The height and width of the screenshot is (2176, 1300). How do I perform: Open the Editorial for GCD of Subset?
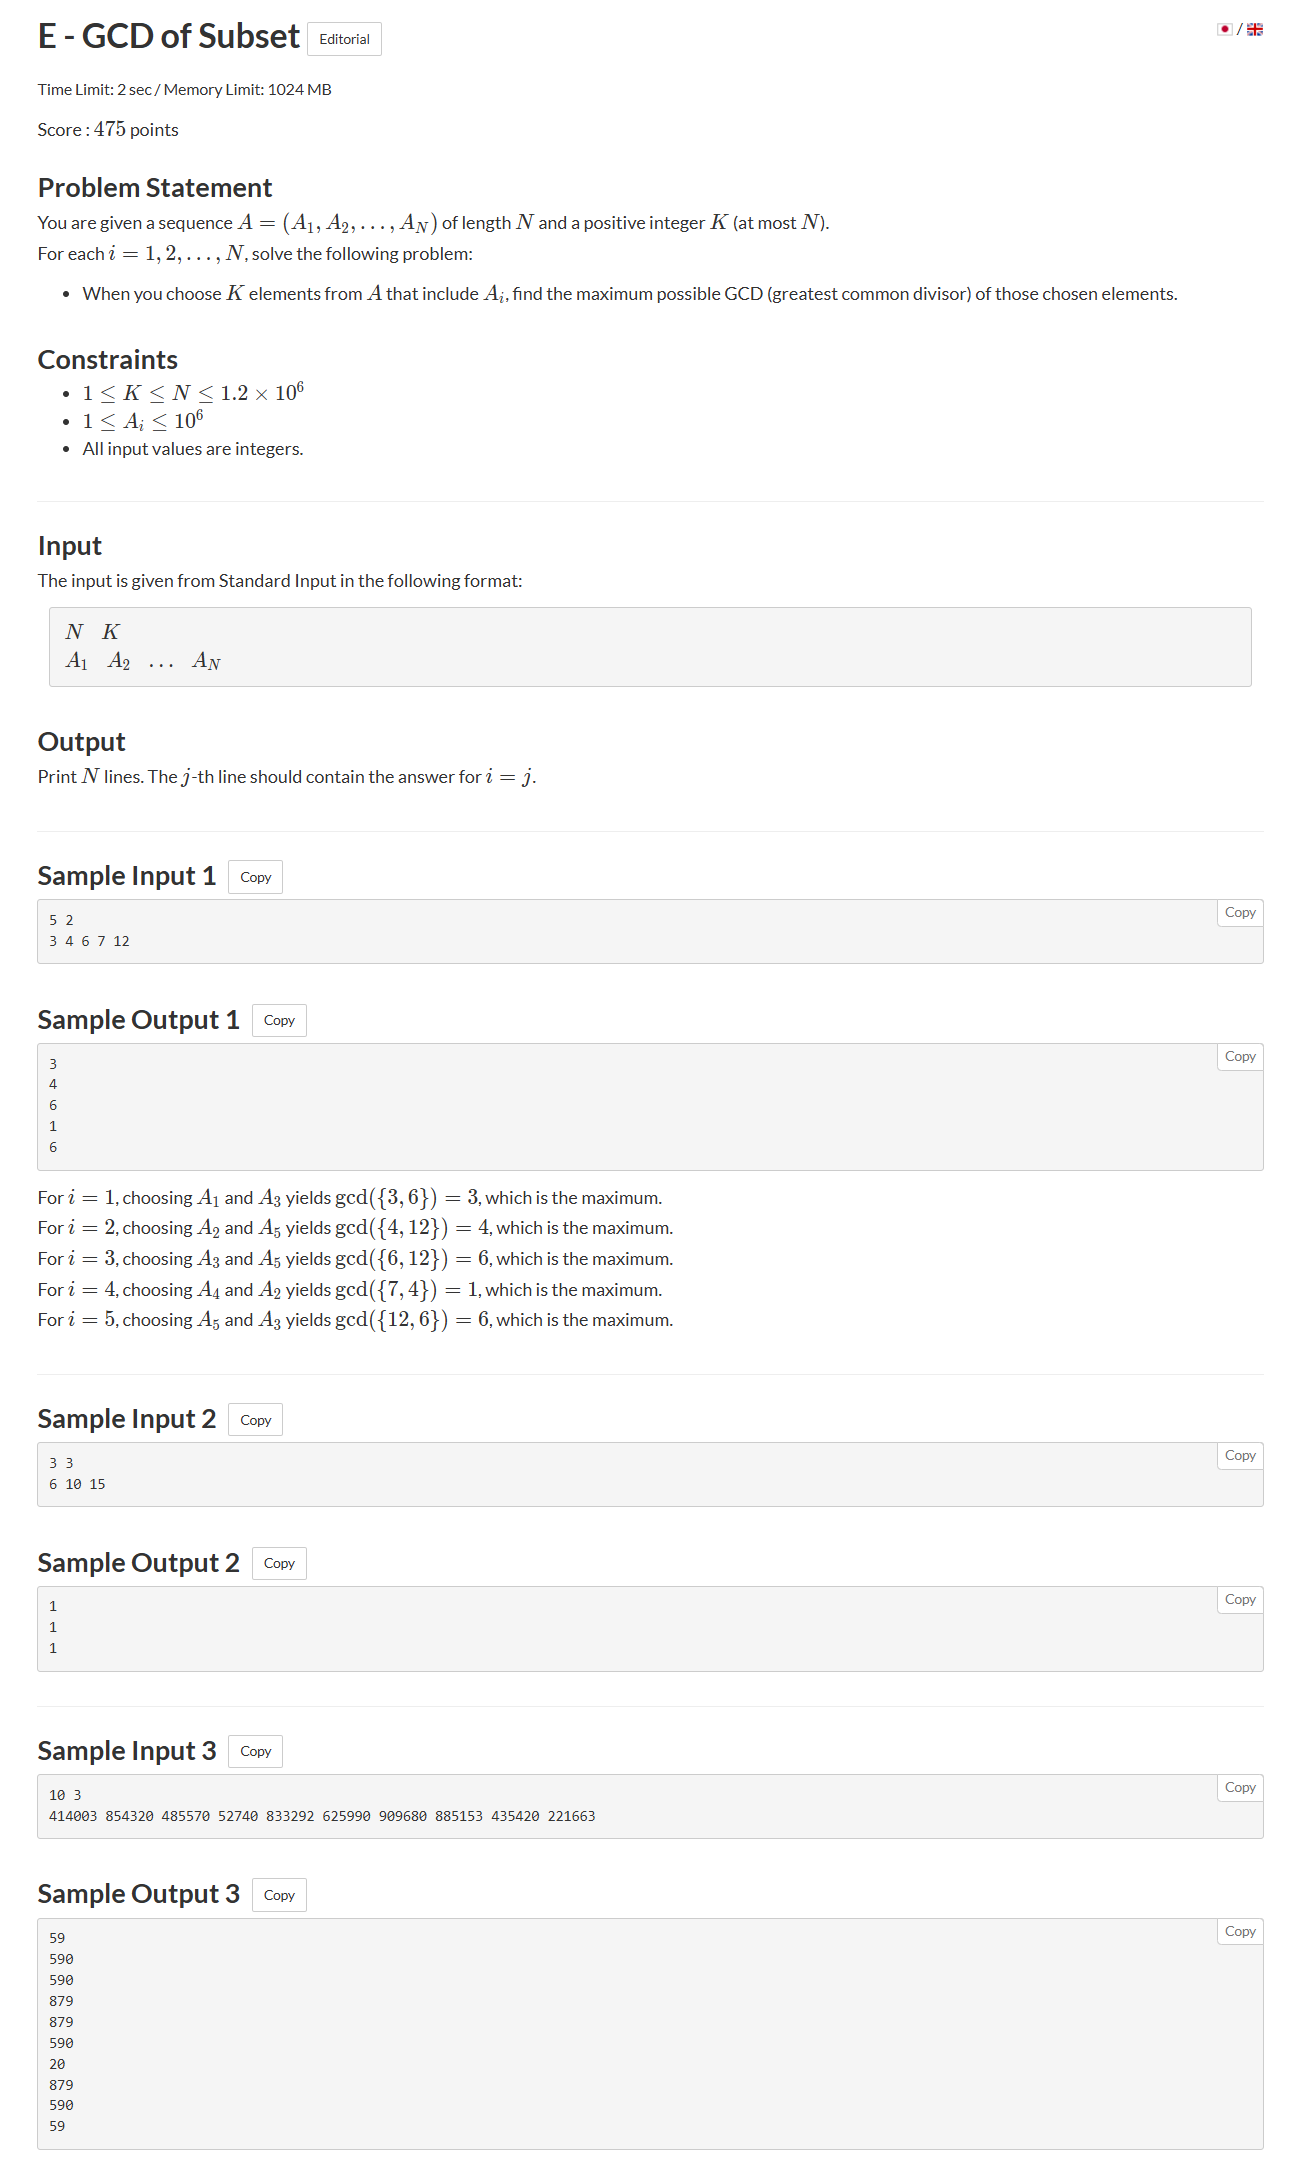coord(344,39)
